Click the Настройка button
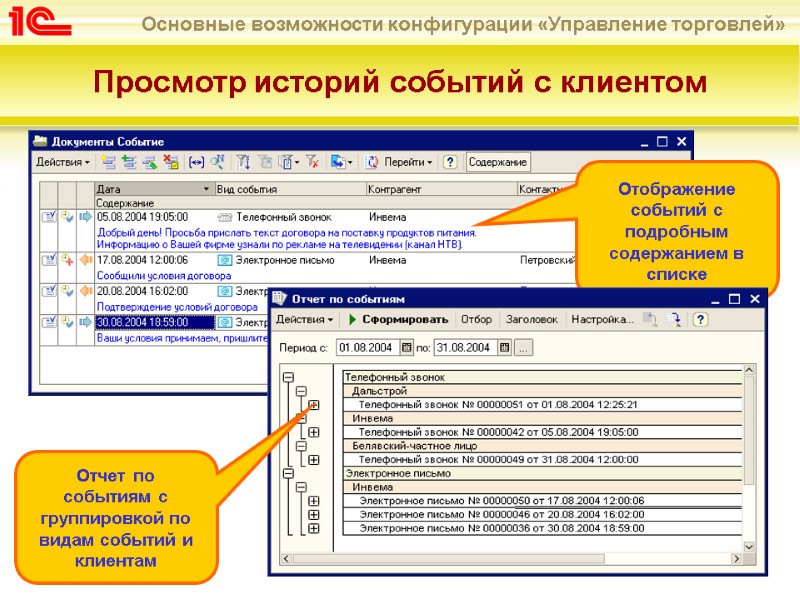 (x=603, y=319)
